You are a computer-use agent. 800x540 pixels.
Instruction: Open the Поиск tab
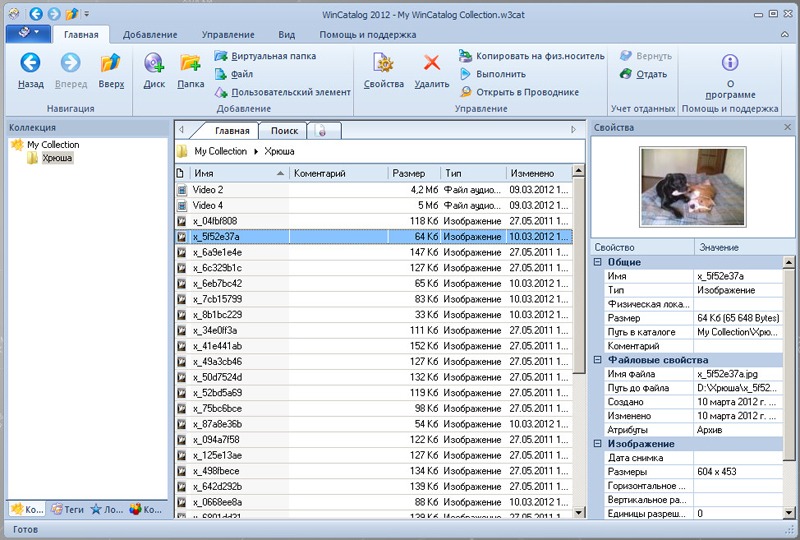(284, 131)
